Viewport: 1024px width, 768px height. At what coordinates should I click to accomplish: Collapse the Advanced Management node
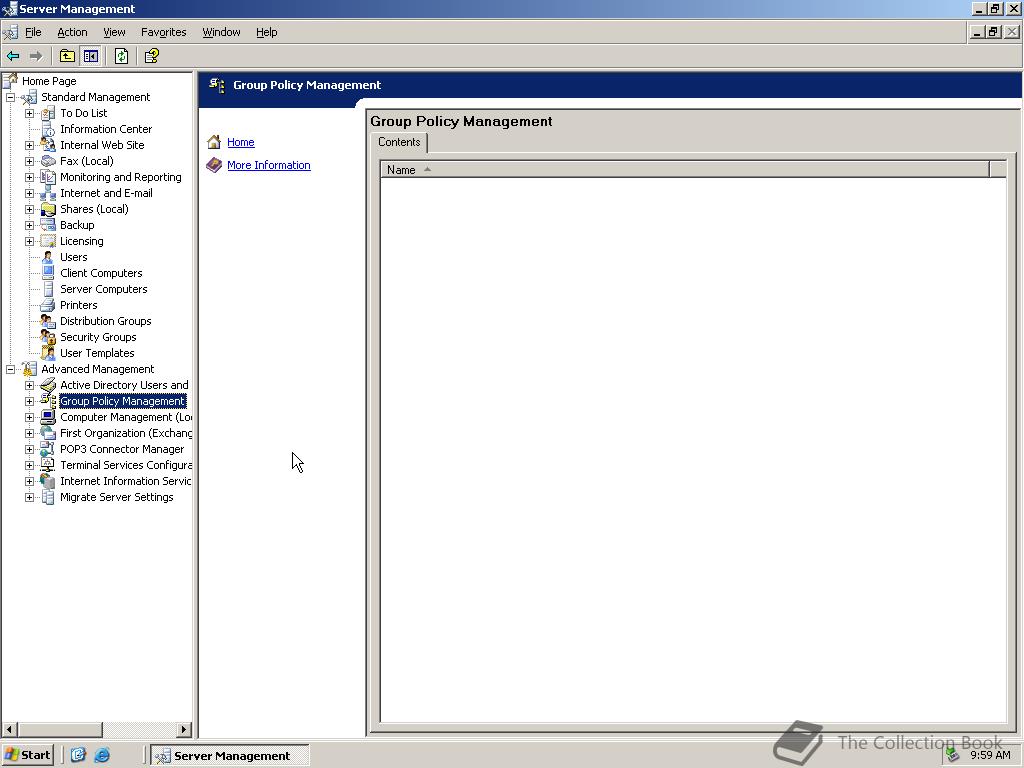click(x=10, y=369)
